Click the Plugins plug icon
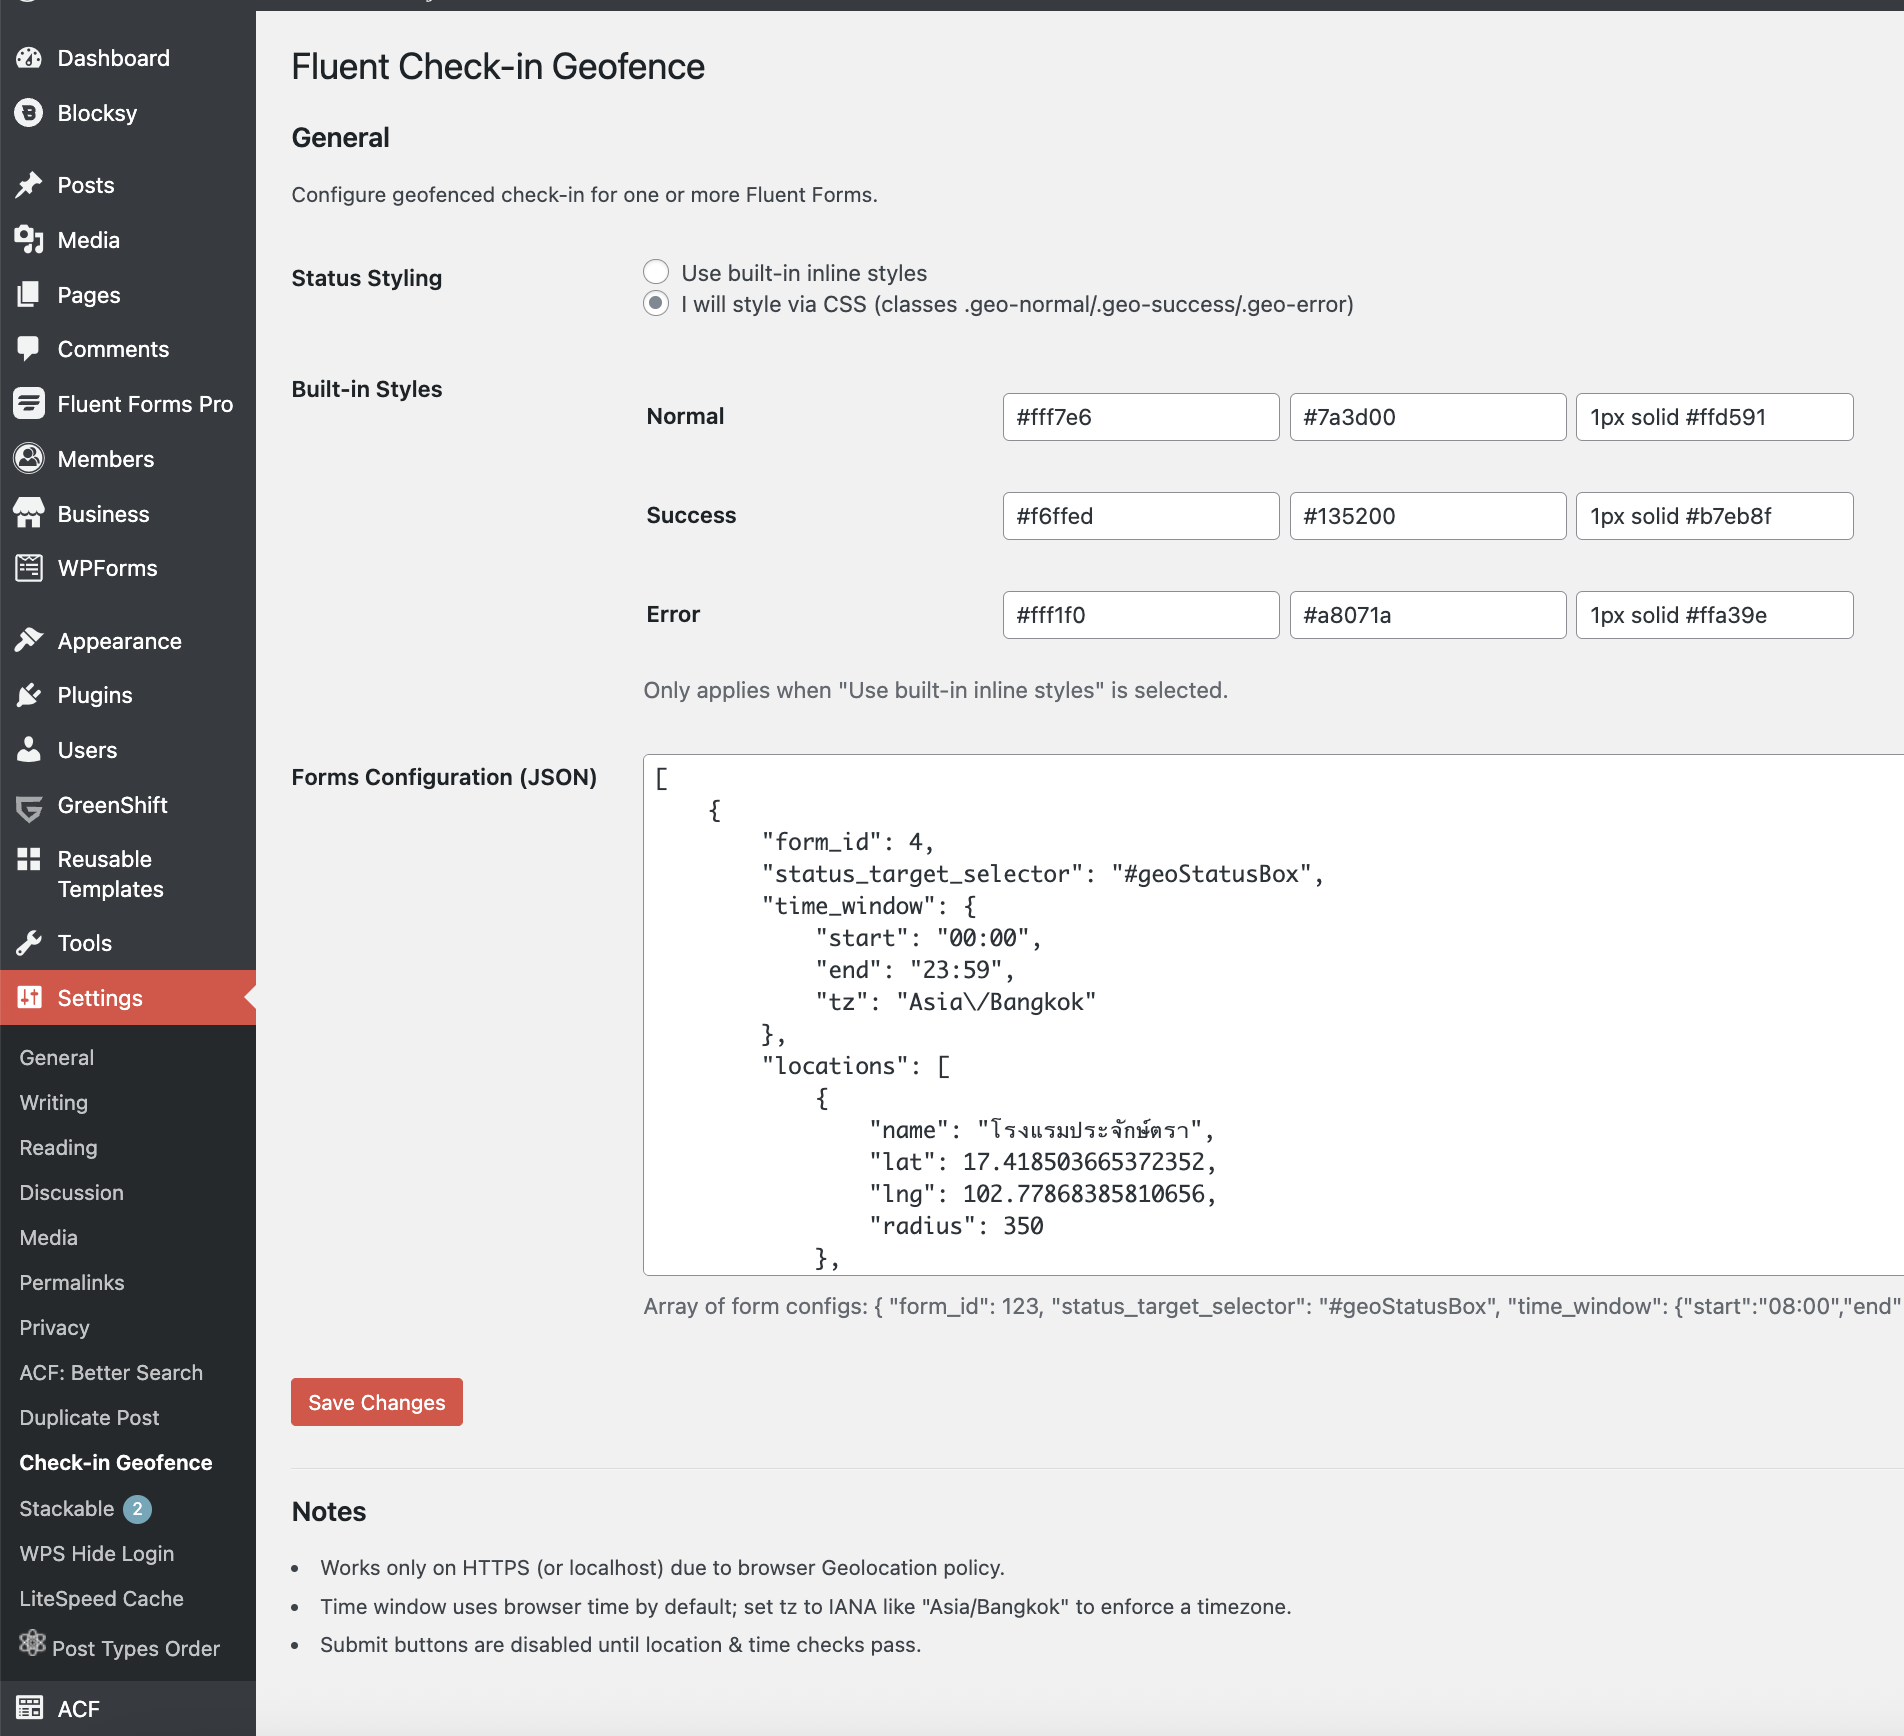 click(29, 695)
